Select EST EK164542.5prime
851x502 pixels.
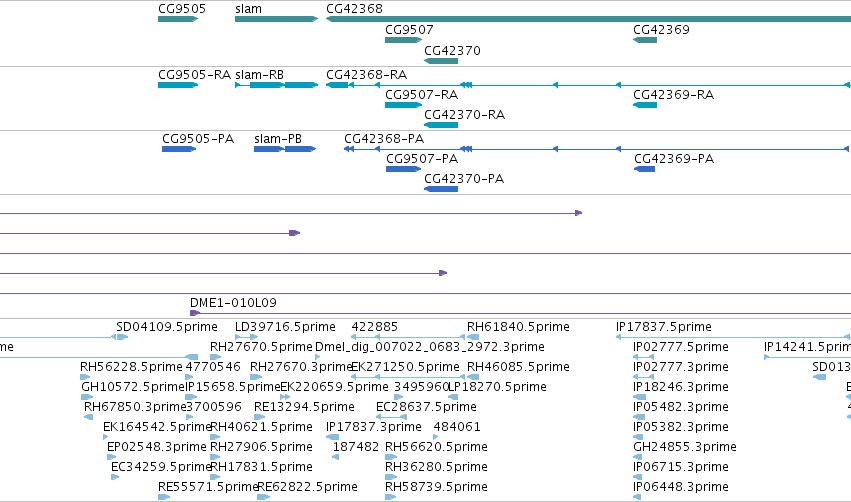157,427
